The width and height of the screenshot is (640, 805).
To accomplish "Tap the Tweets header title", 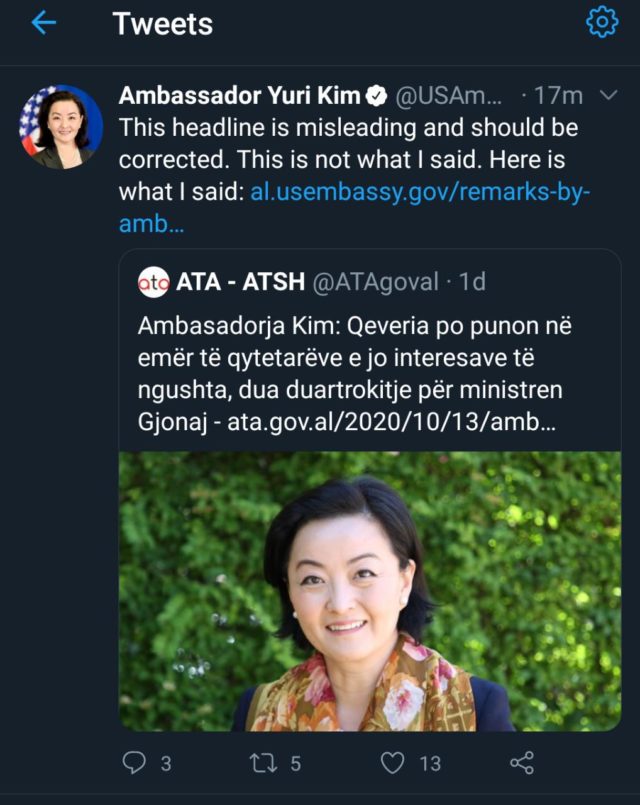I will pos(163,24).
